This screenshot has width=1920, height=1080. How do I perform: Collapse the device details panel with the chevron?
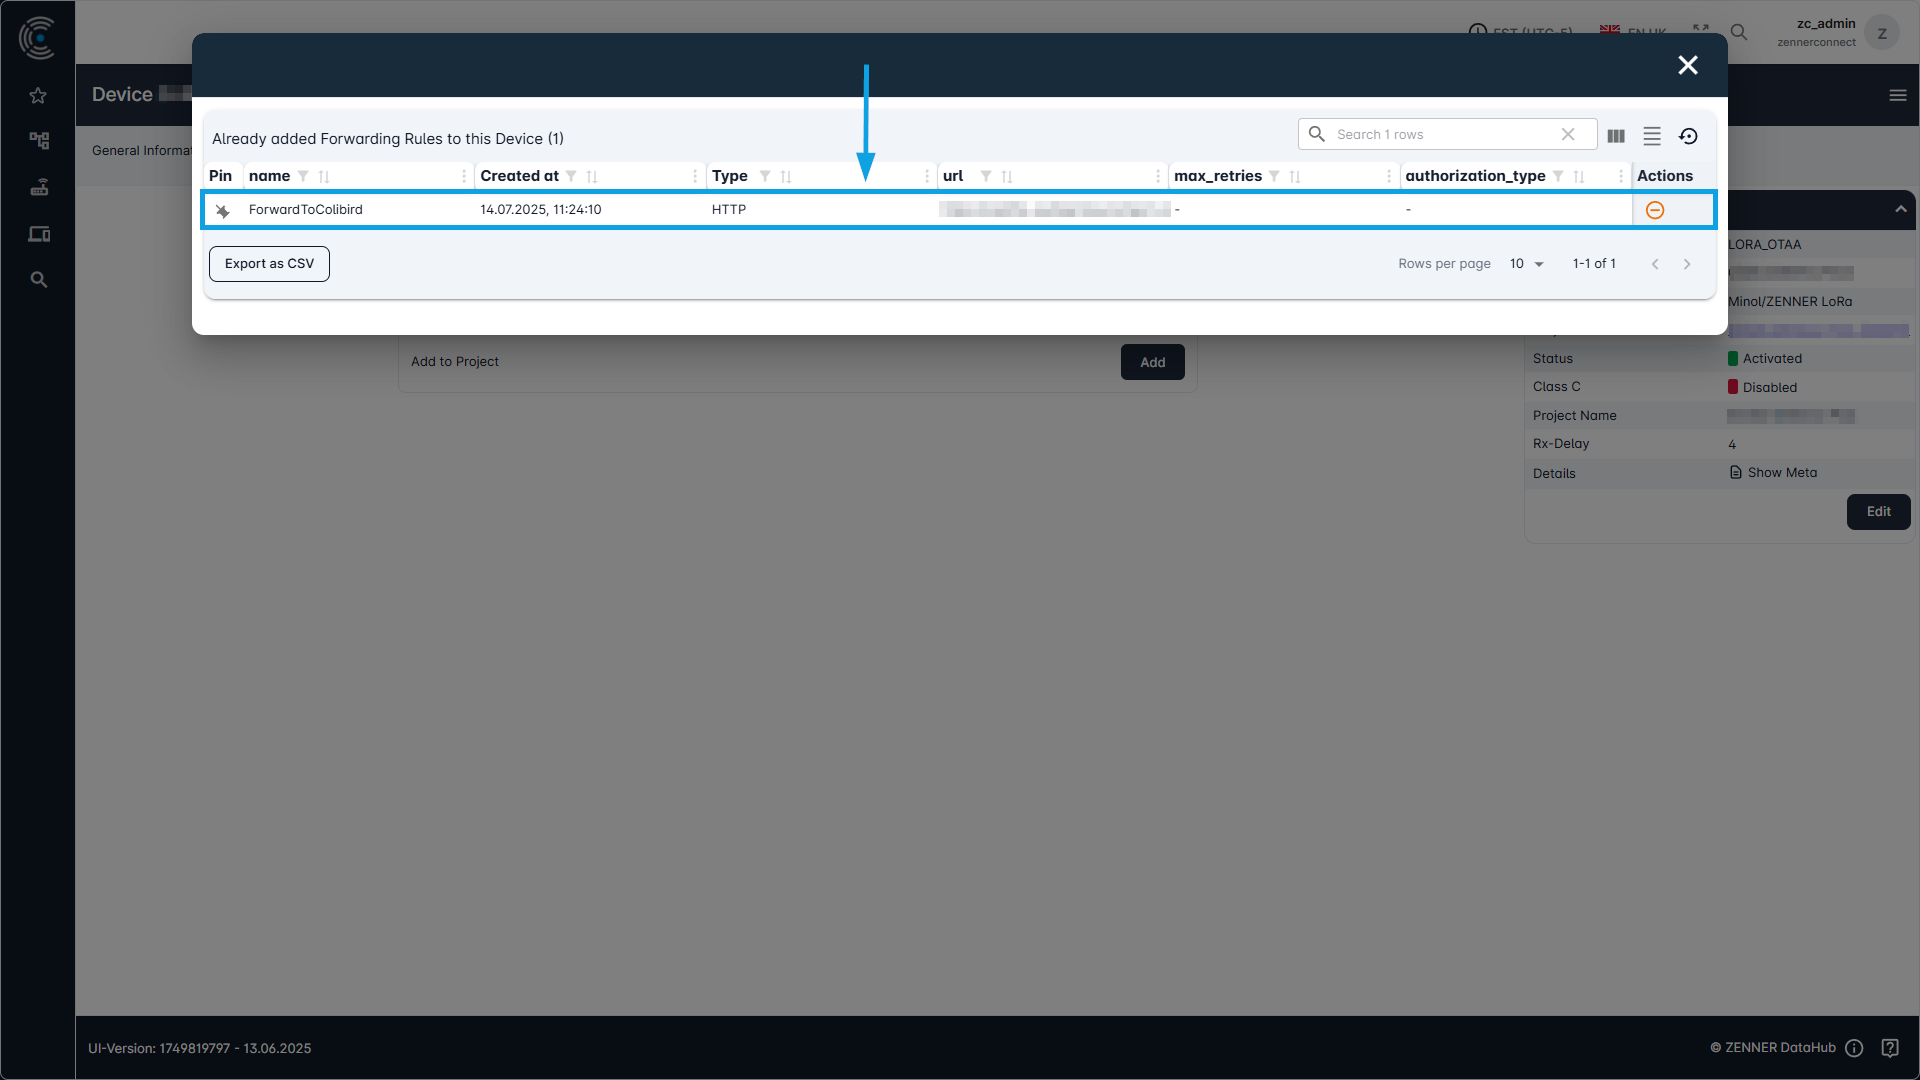point(1900,210)
